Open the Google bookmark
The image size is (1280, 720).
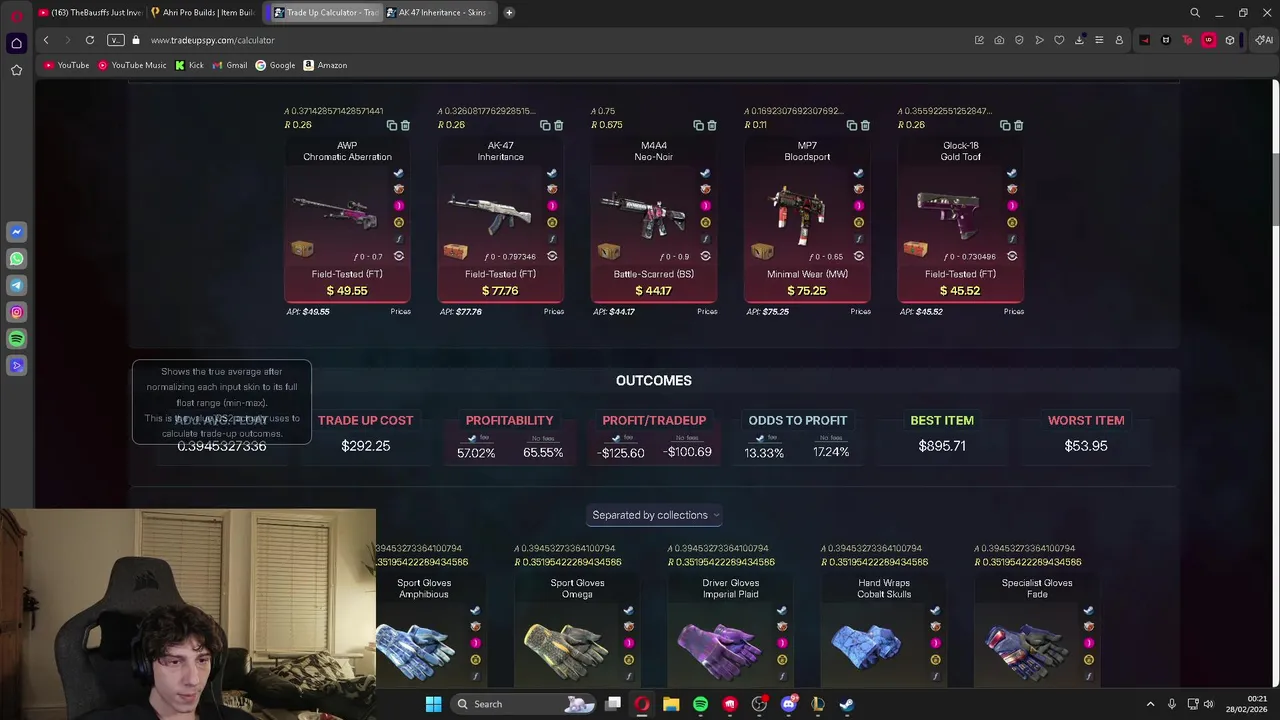click(x=275, y=65)
